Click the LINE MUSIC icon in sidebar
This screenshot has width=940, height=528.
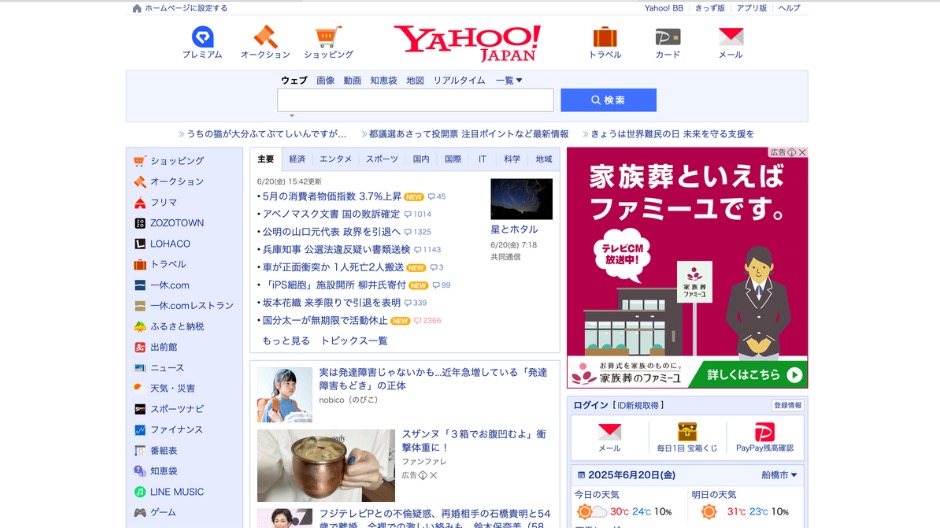tap(140, 492)
